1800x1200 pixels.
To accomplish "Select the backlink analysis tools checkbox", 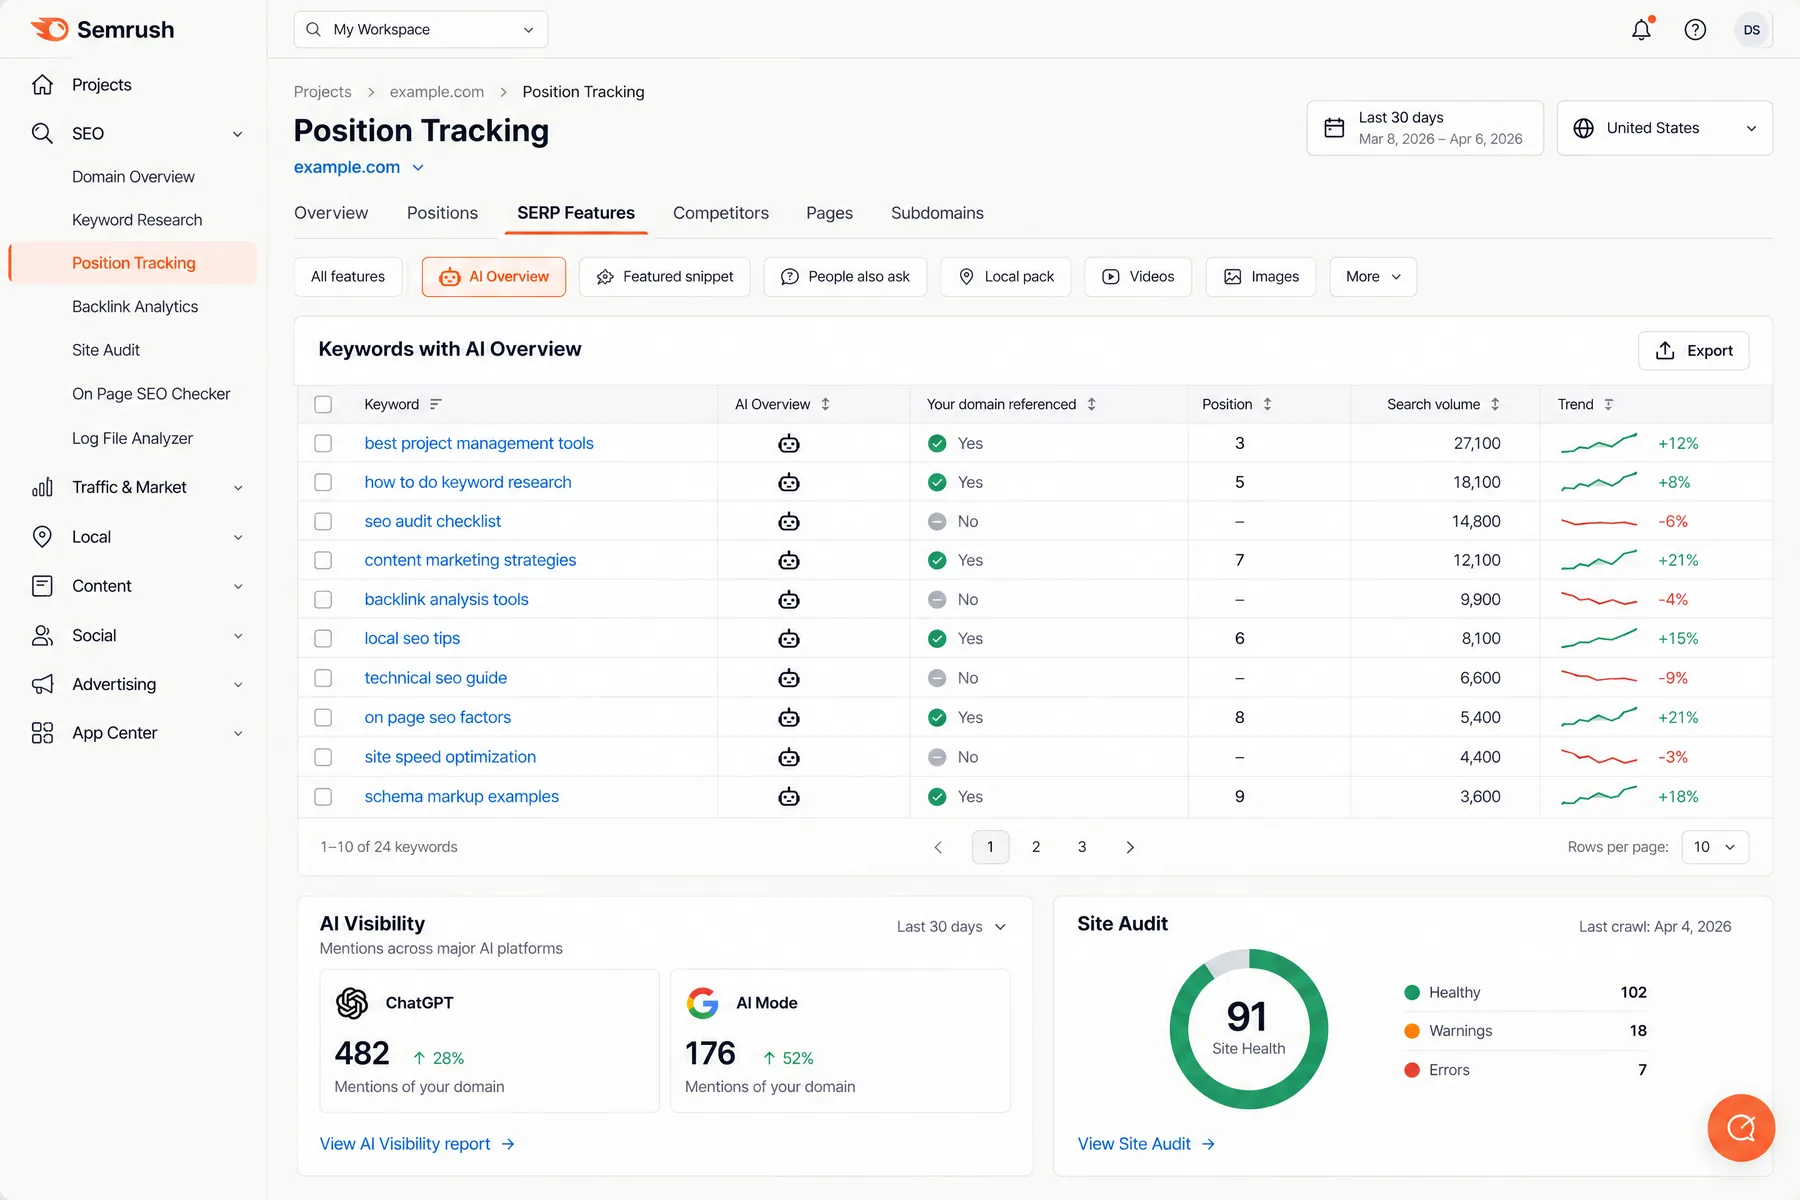I will tap(323, 599).
